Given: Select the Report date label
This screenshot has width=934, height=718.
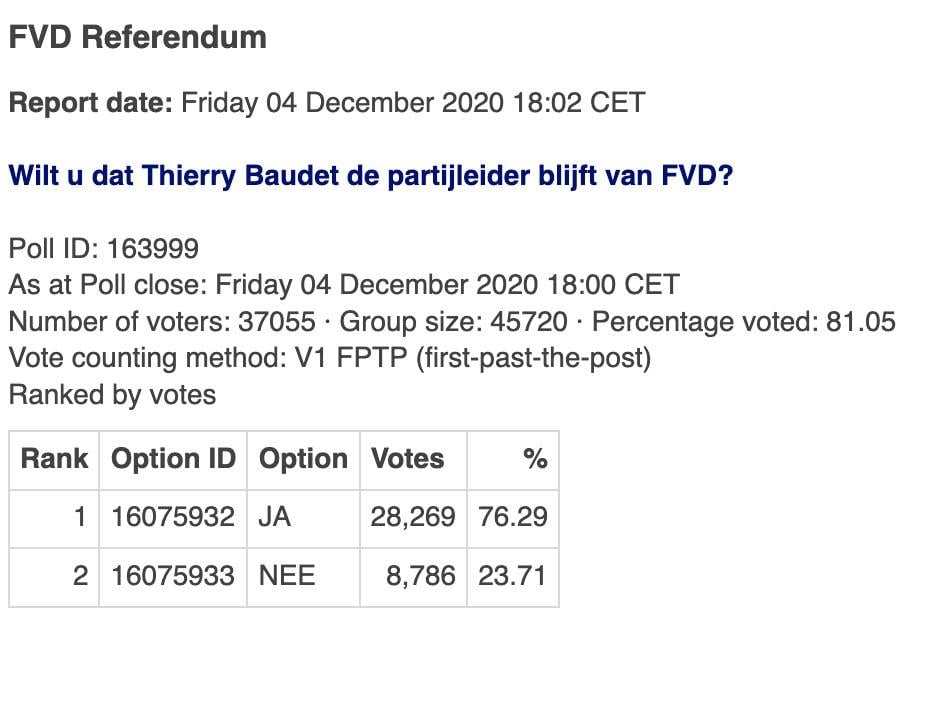Looking at the screenshot, I should point(91,102).
